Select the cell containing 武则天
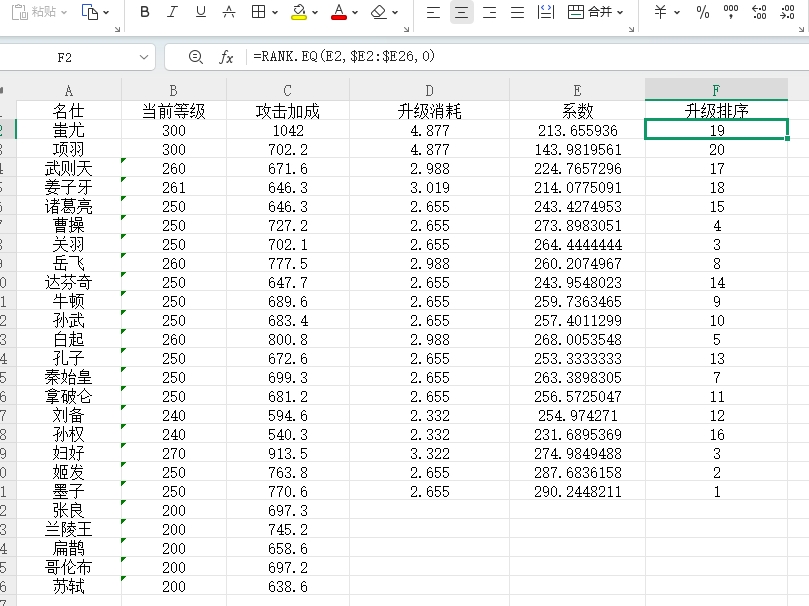Screen dimensions: 809x606 point(69,169)
